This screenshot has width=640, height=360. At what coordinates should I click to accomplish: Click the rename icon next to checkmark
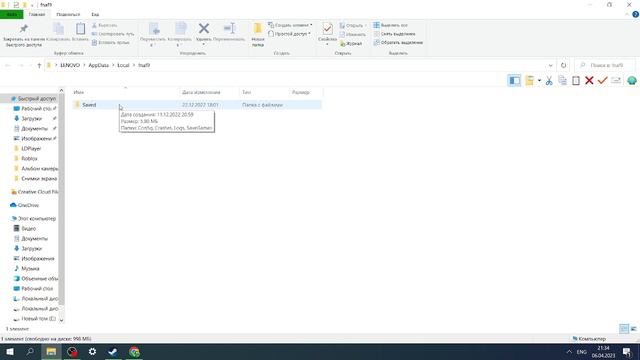click(616, 80)
